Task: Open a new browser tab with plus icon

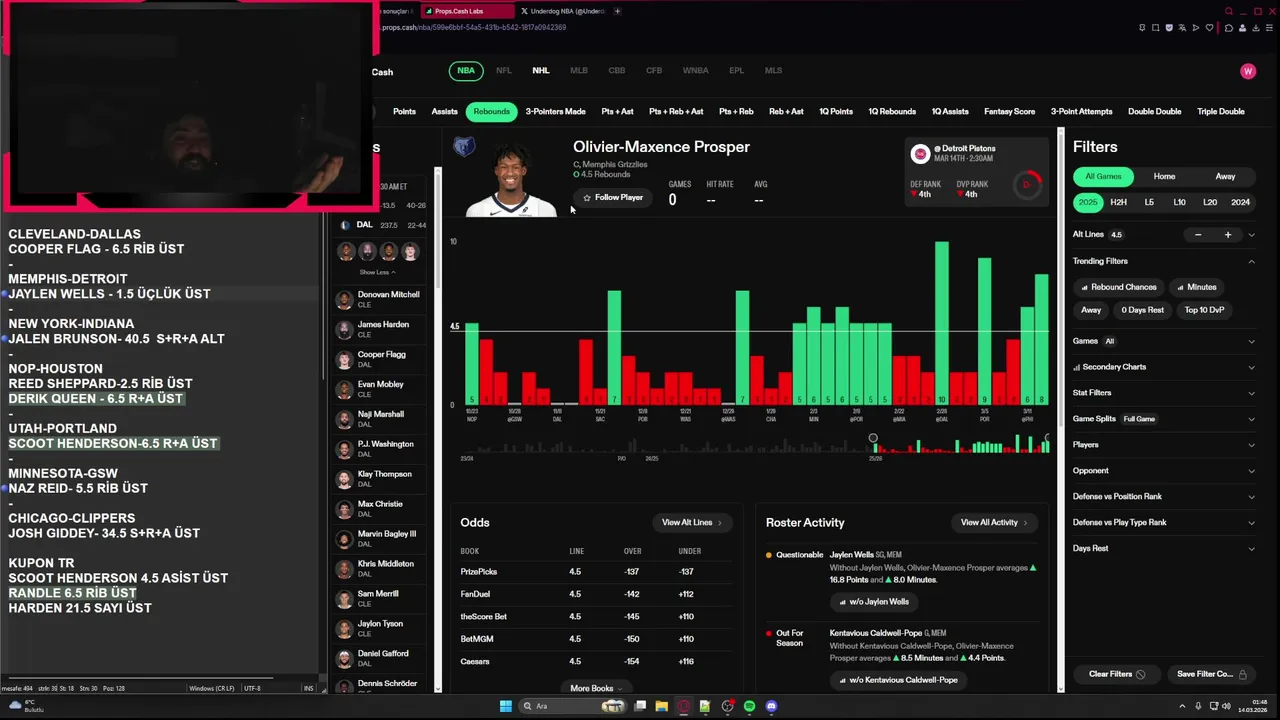Action: (617, 11)
